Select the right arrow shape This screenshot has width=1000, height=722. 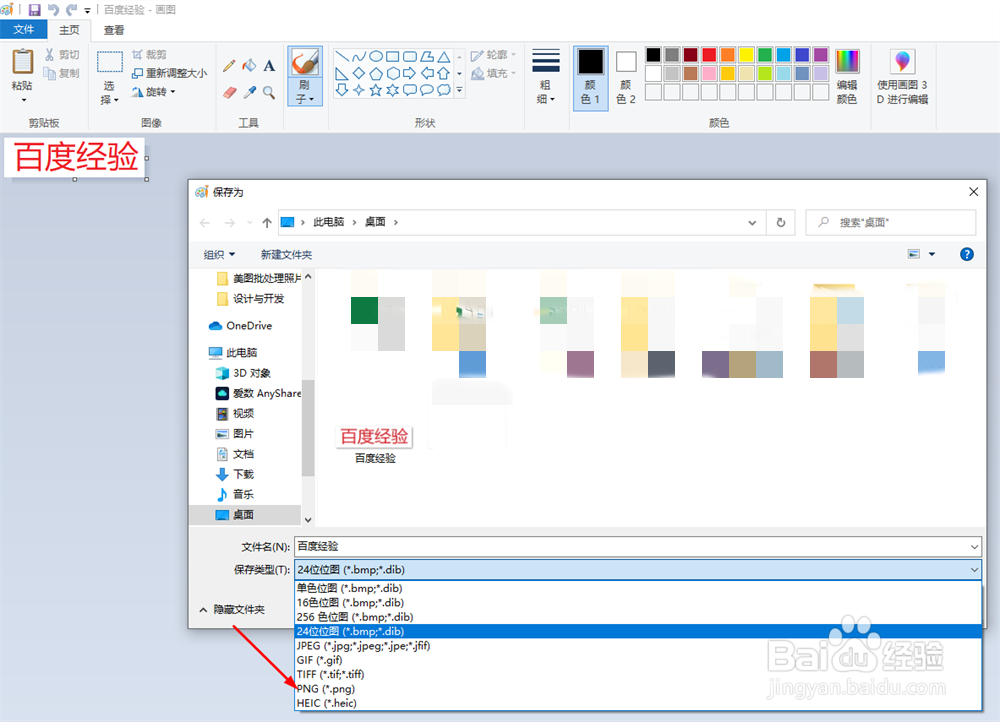click(x=409, y=73)
